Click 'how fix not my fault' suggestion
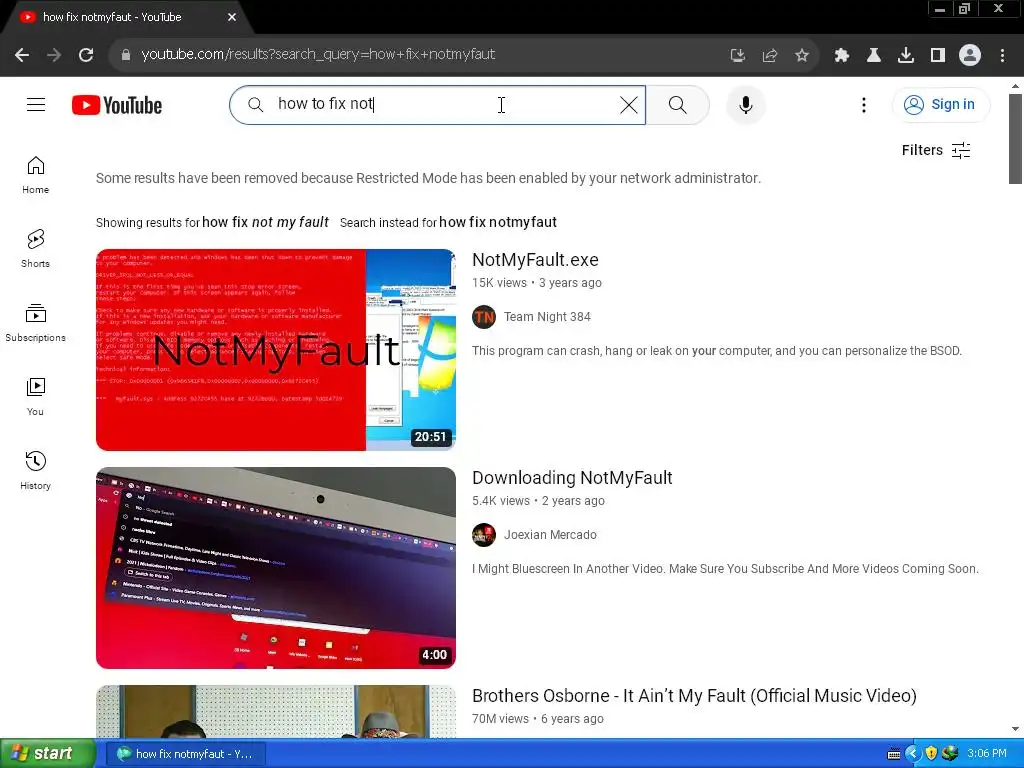Viewport: 1024px width, 768px height. (x=265, y=222)
